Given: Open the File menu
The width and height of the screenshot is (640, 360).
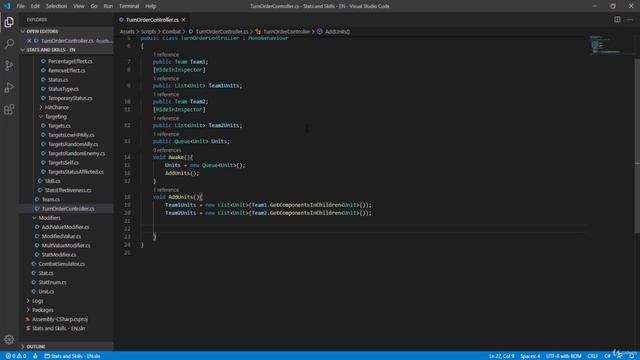Looking at the screenshot, I should (x=20, y=6).
